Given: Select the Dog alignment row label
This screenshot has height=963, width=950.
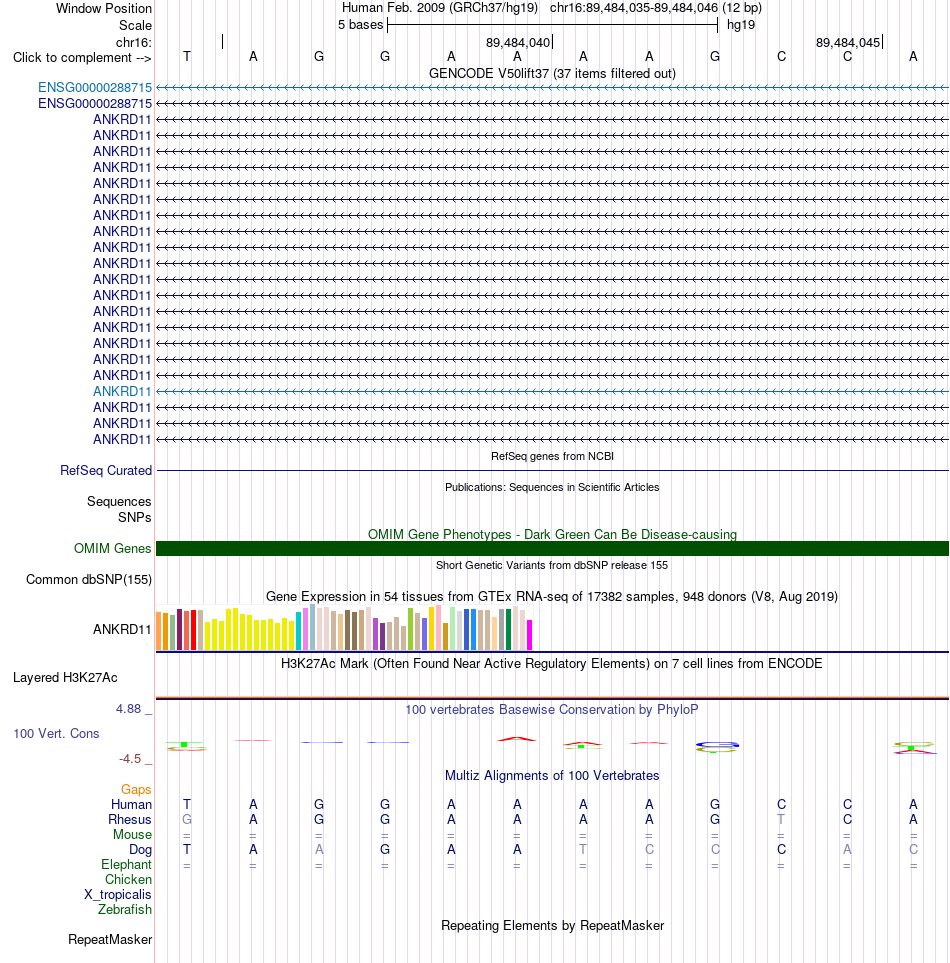Looking at the screenshot, I should [140, 849].
